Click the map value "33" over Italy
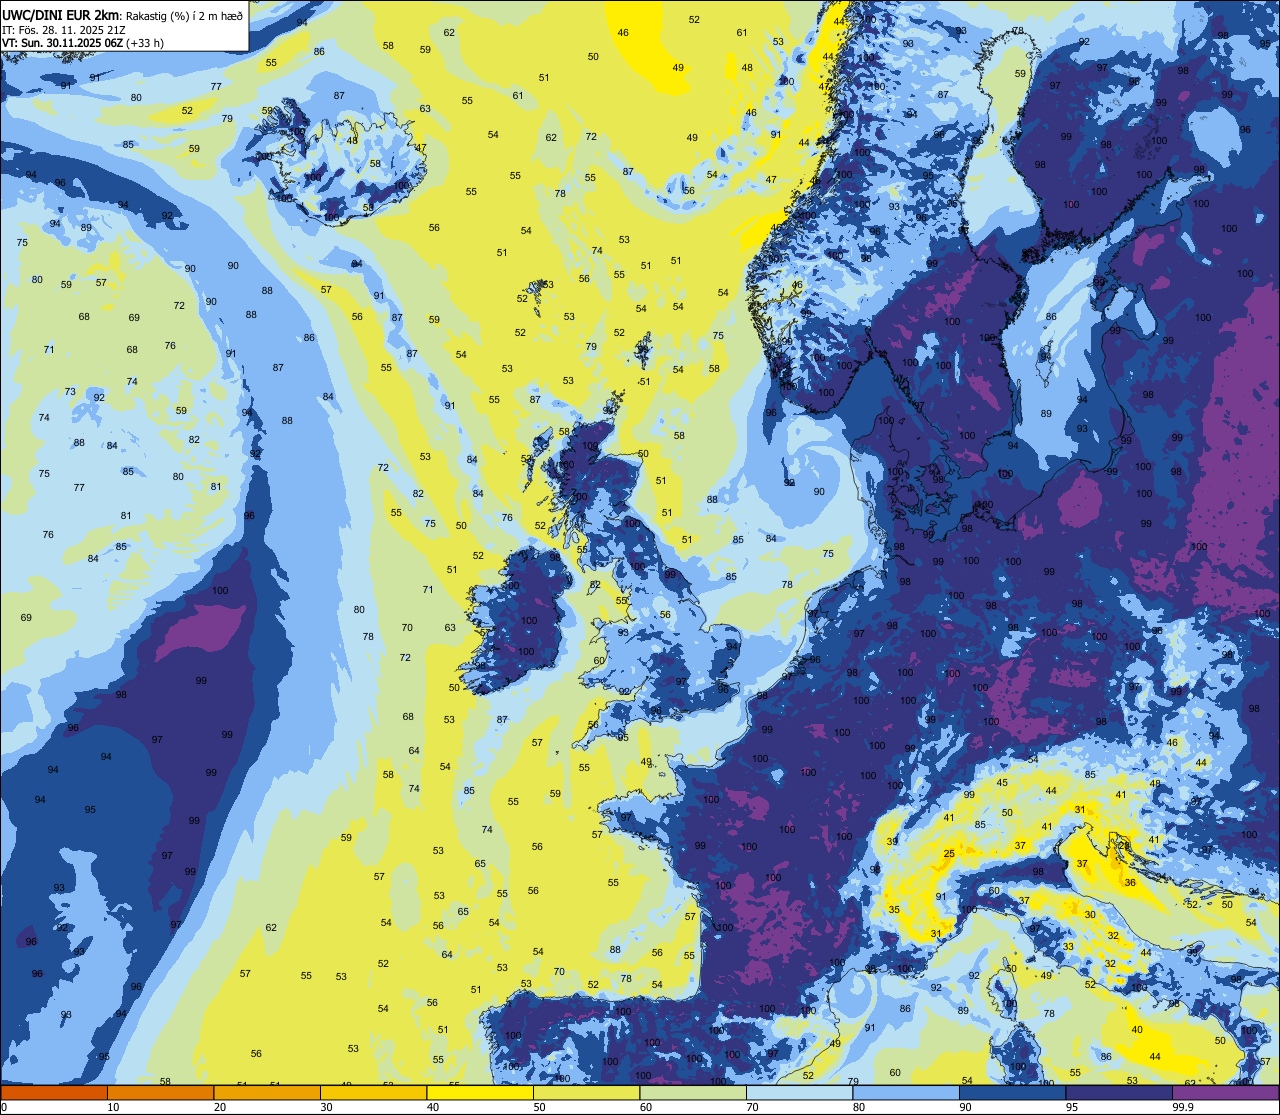The image size is (1280, 1115). 1068,946
